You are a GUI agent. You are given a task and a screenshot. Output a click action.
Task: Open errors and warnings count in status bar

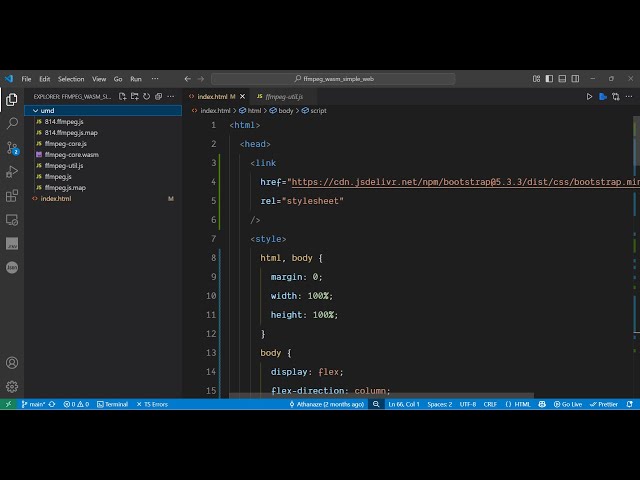tap(76, 404)
